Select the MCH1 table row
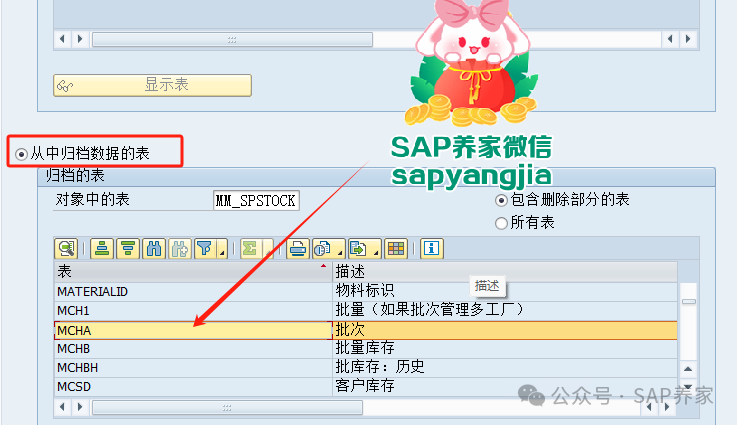Screen dimensions: 737x425 click(x=193, y=311)
